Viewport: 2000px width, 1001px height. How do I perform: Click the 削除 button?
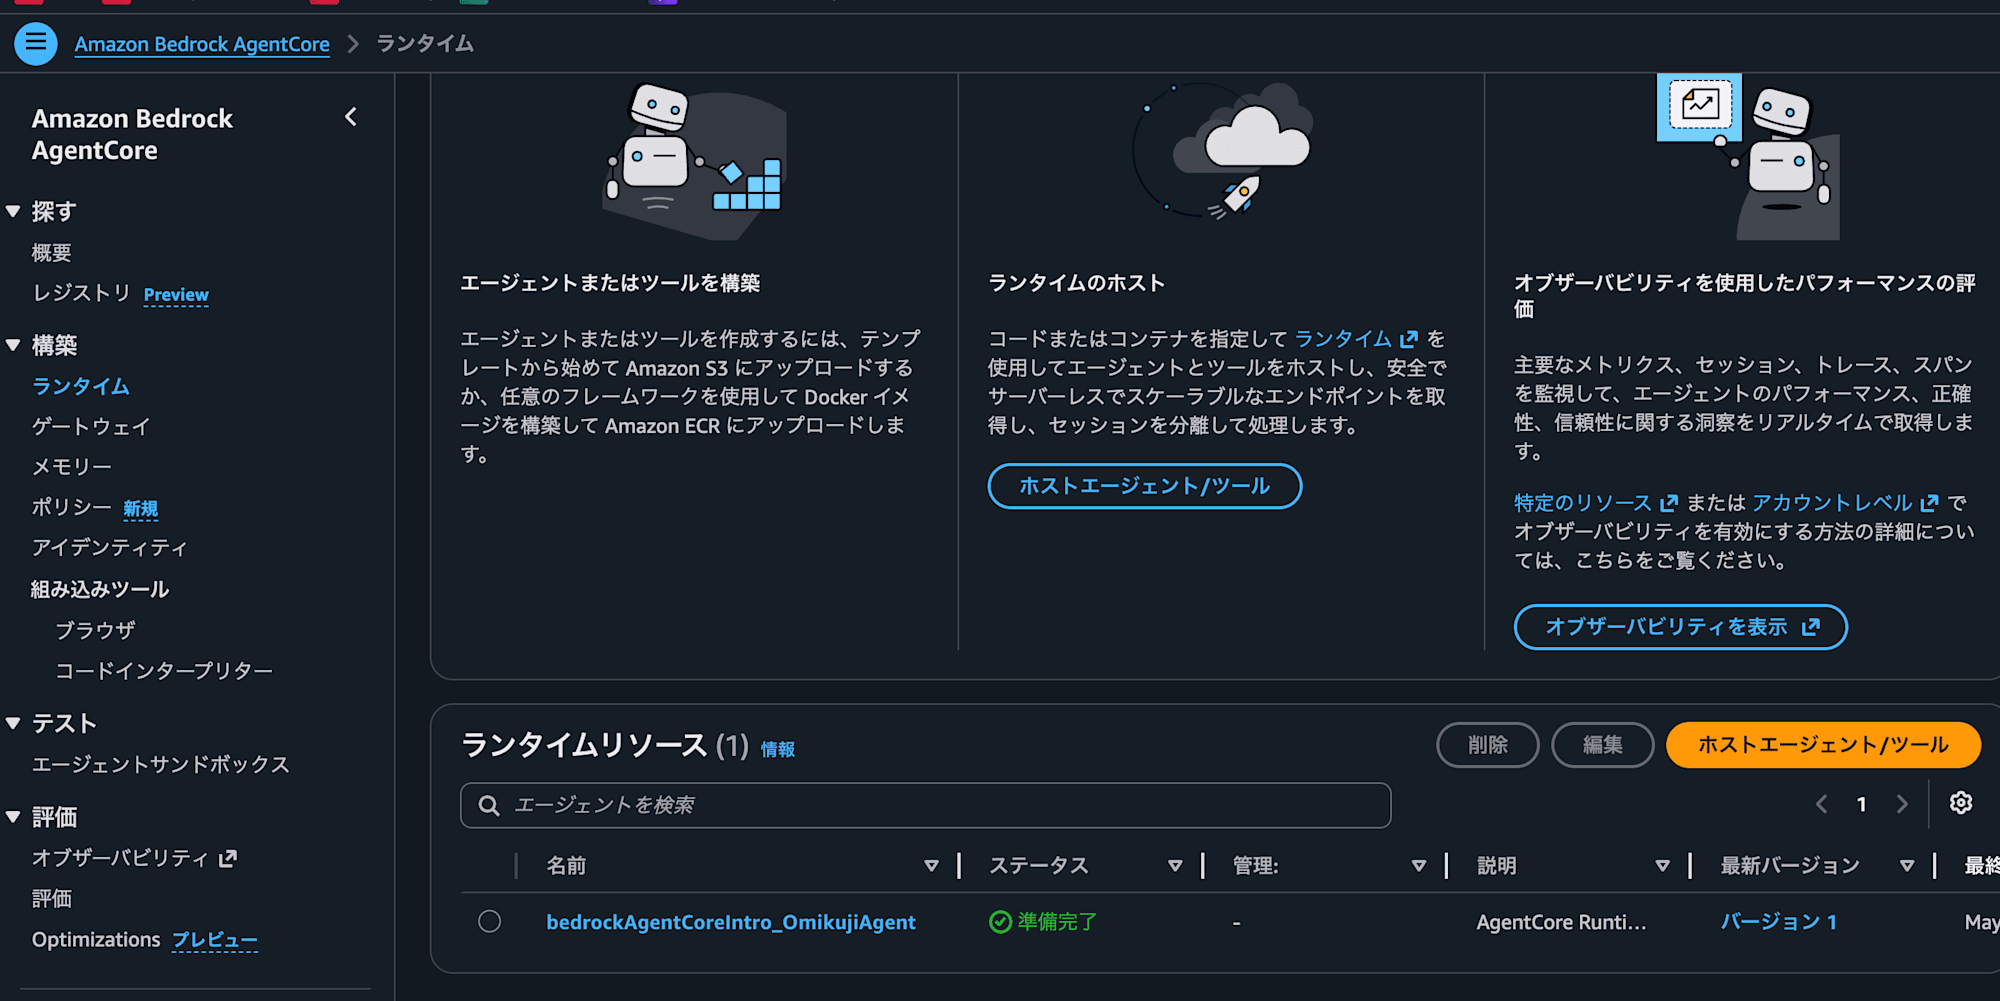1488,745
